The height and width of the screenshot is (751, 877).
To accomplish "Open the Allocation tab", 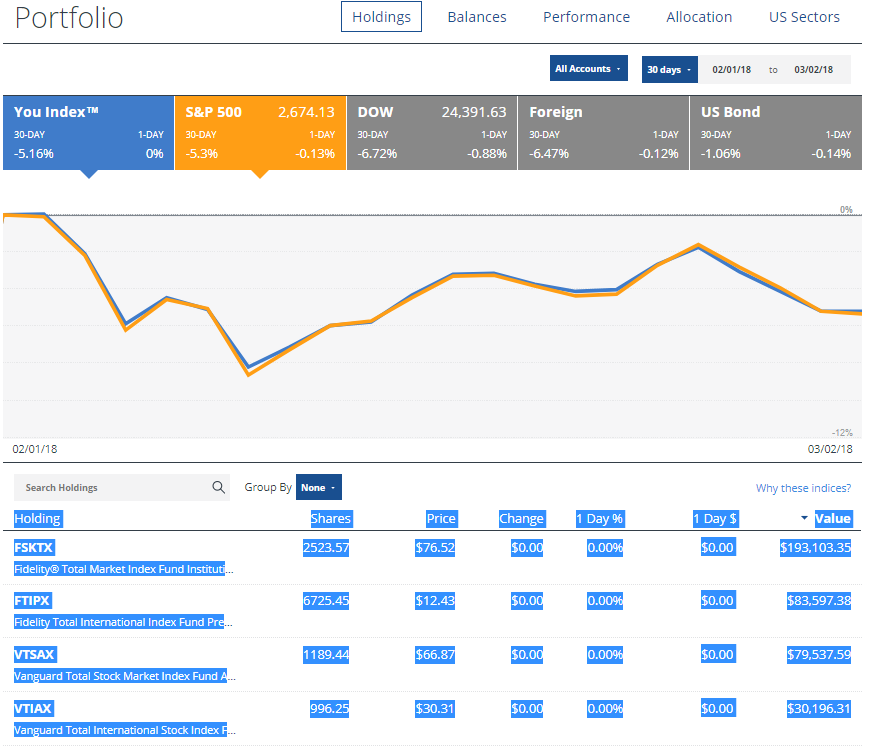I will tap(699, 16).
